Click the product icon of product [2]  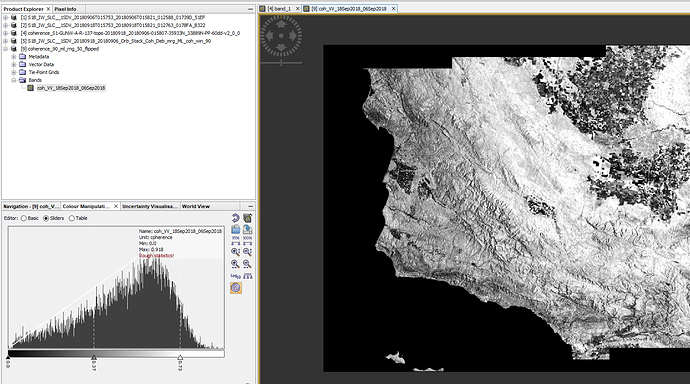point(14,26)
